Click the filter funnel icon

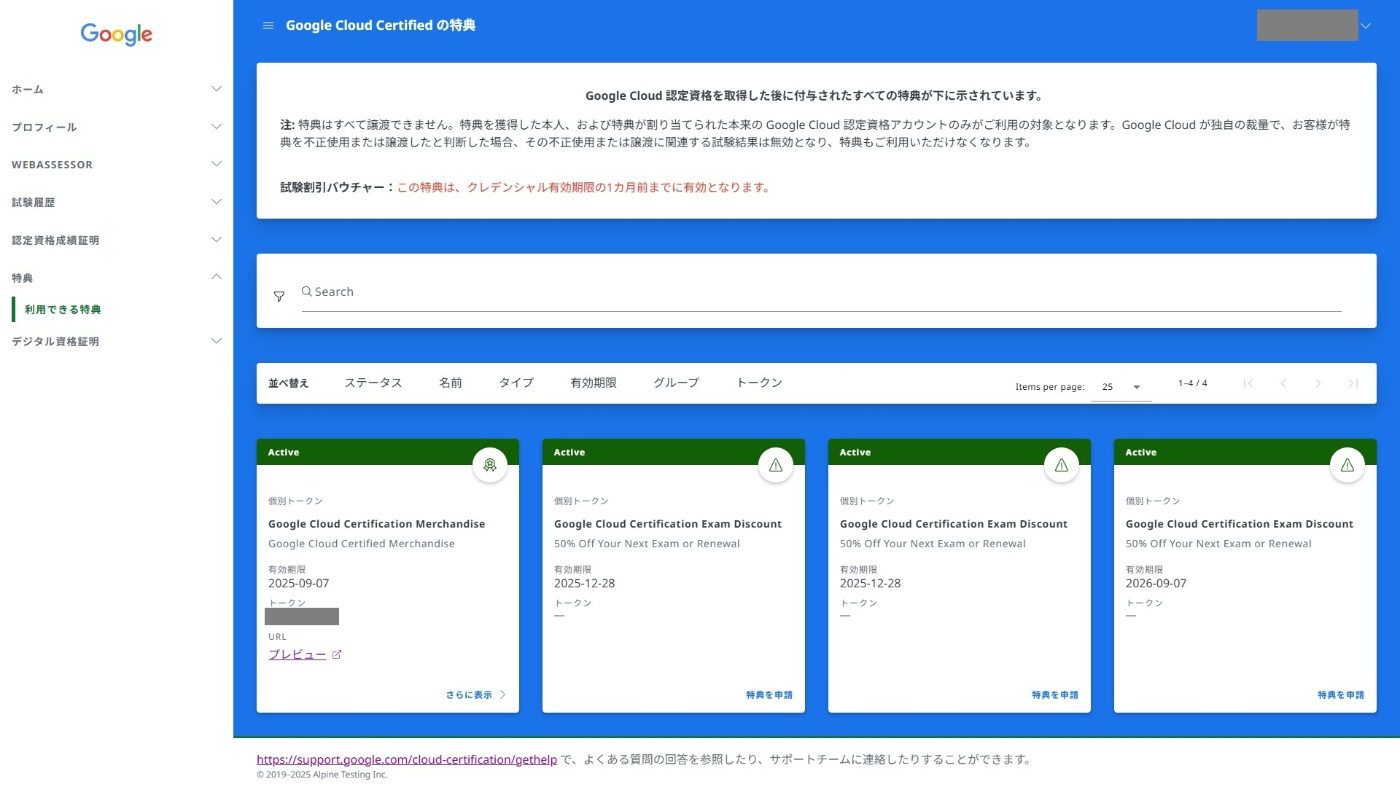[279, 297]
